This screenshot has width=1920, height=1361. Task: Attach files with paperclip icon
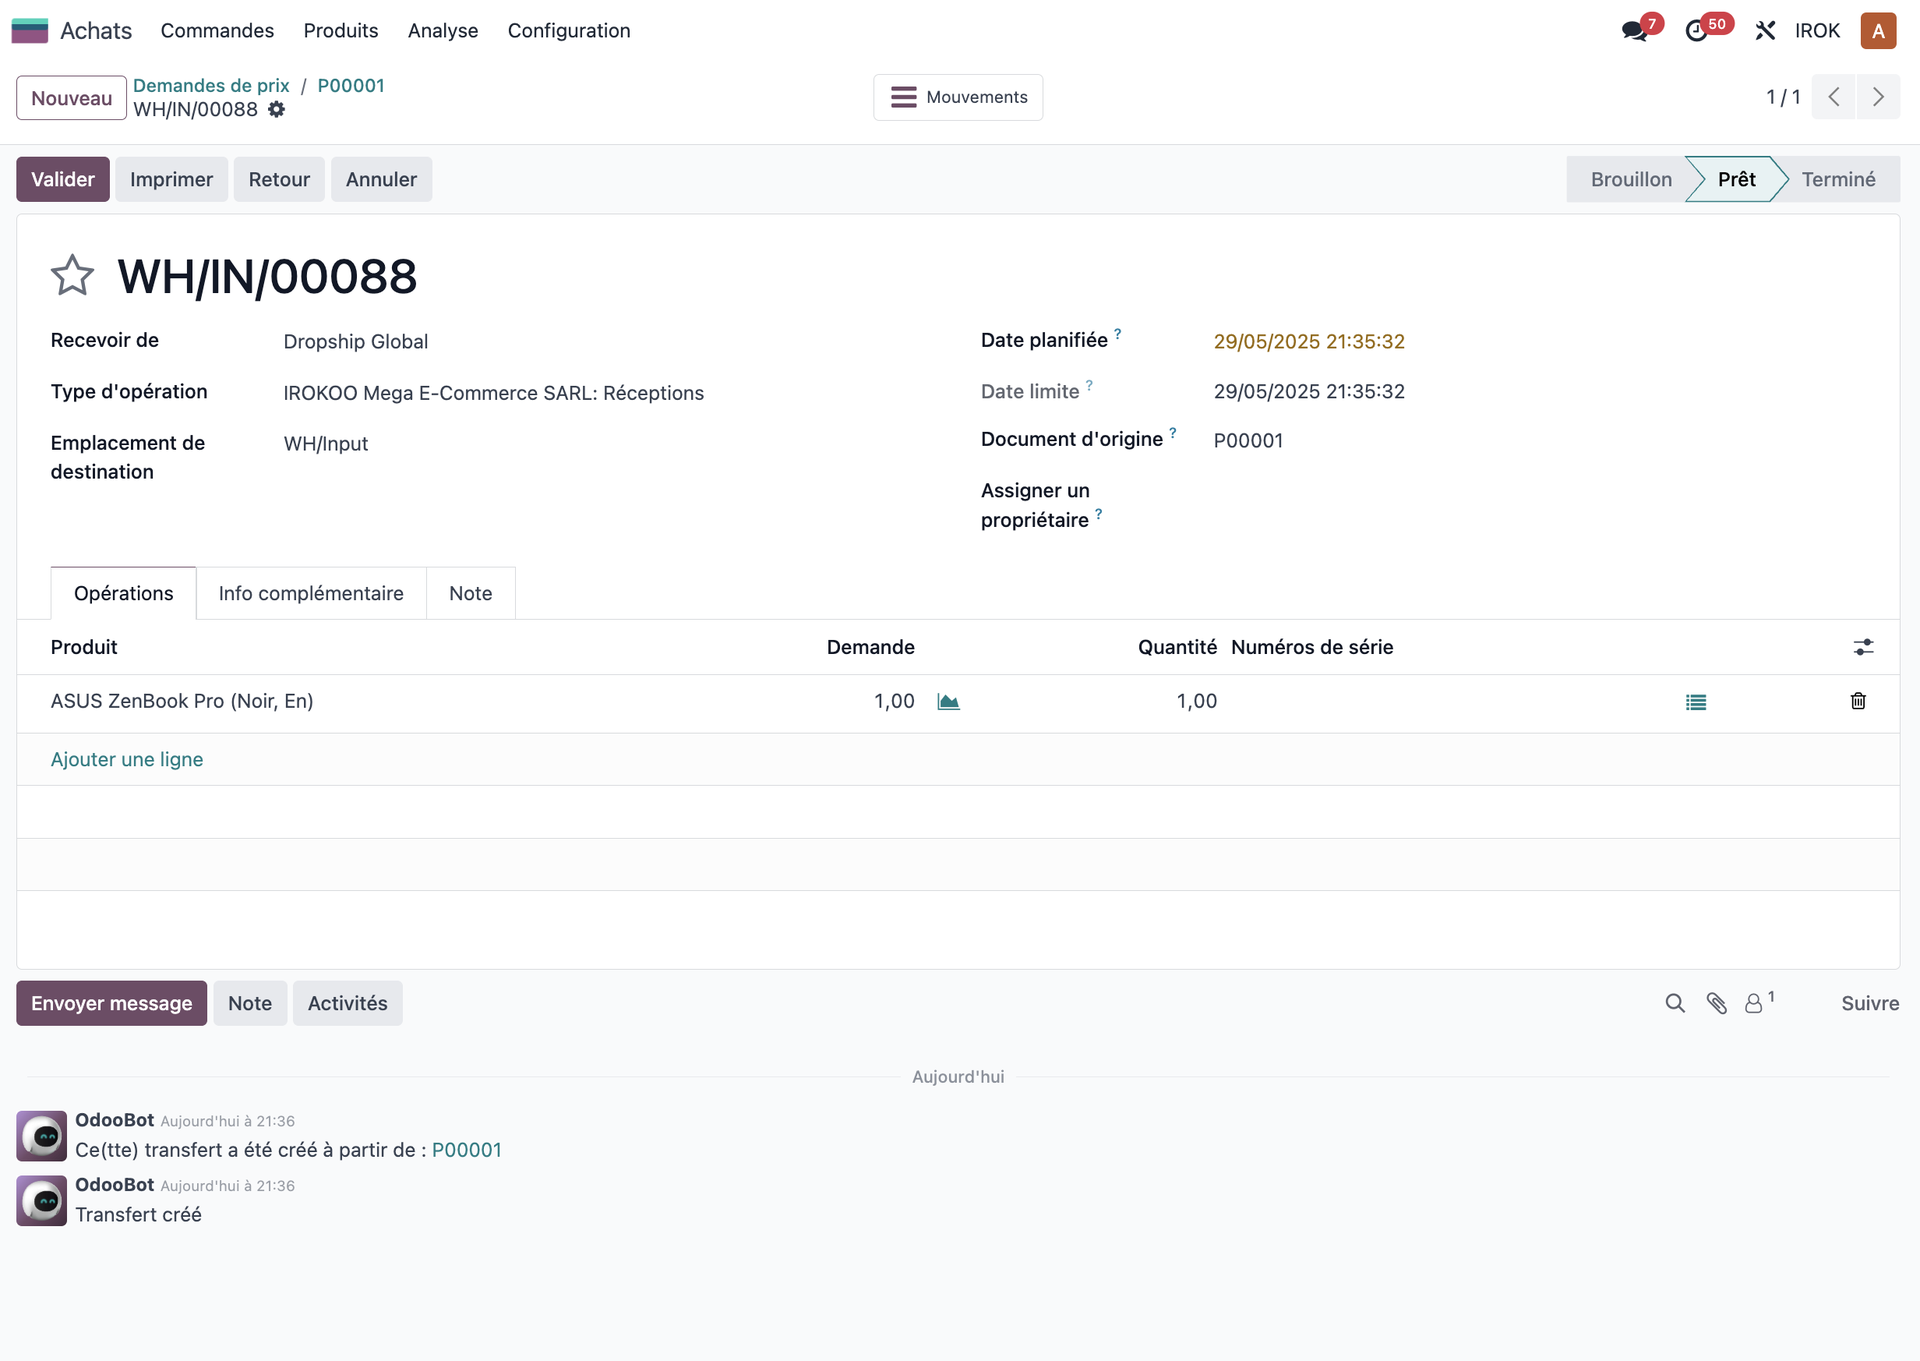coord(1717,1003)
